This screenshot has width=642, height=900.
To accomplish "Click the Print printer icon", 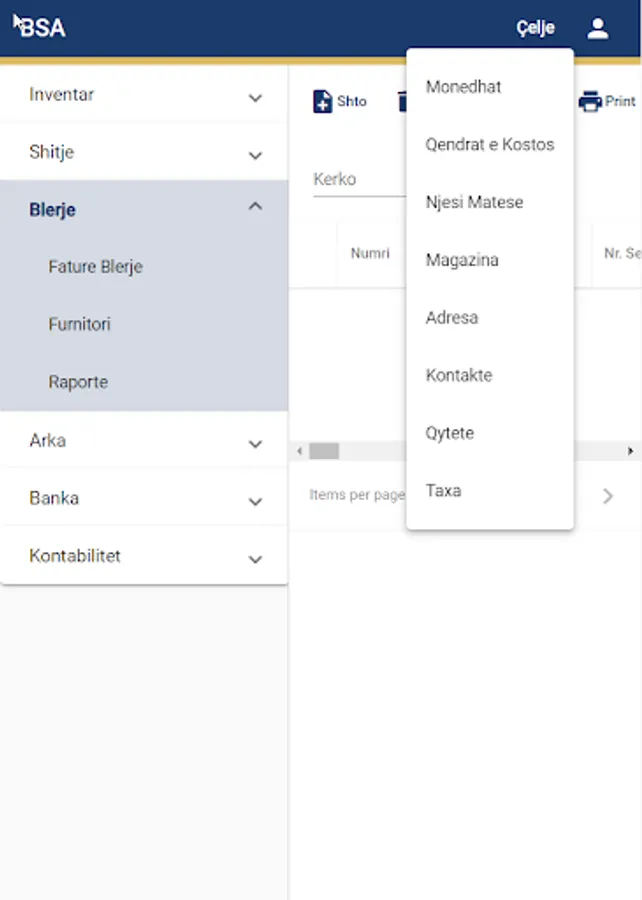I will (591, 102).
